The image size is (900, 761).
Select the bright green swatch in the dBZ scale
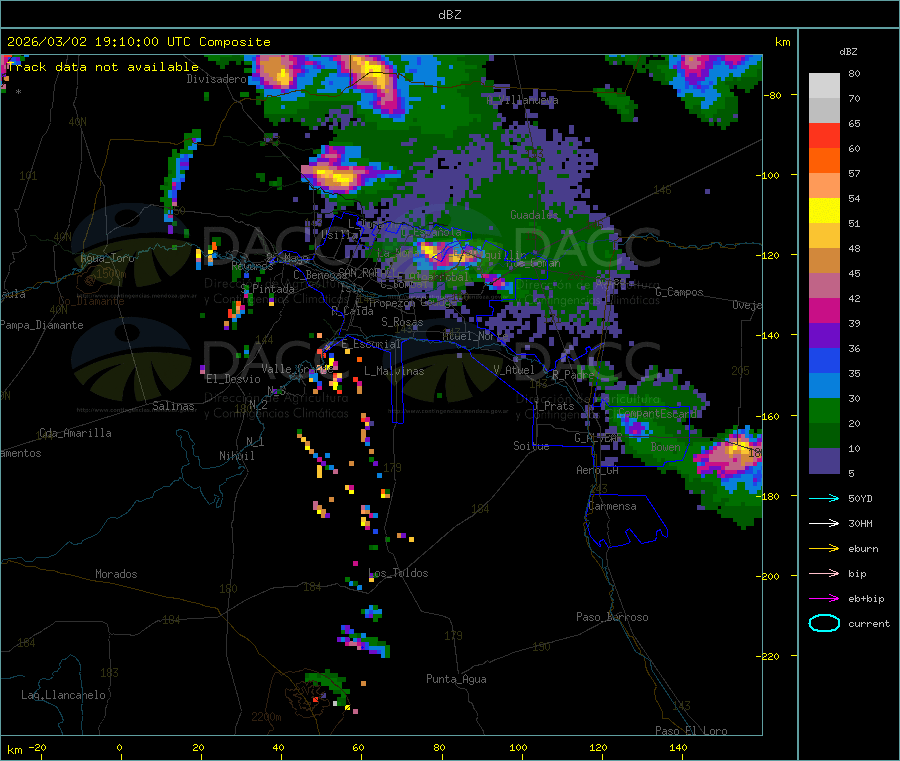pos(824,410)
